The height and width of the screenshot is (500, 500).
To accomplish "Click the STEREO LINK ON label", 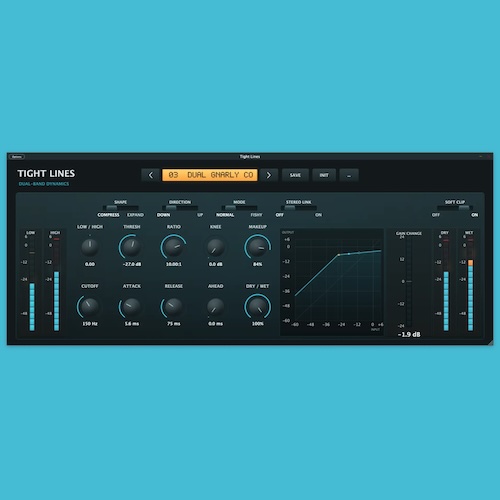I will coord(318,215).
